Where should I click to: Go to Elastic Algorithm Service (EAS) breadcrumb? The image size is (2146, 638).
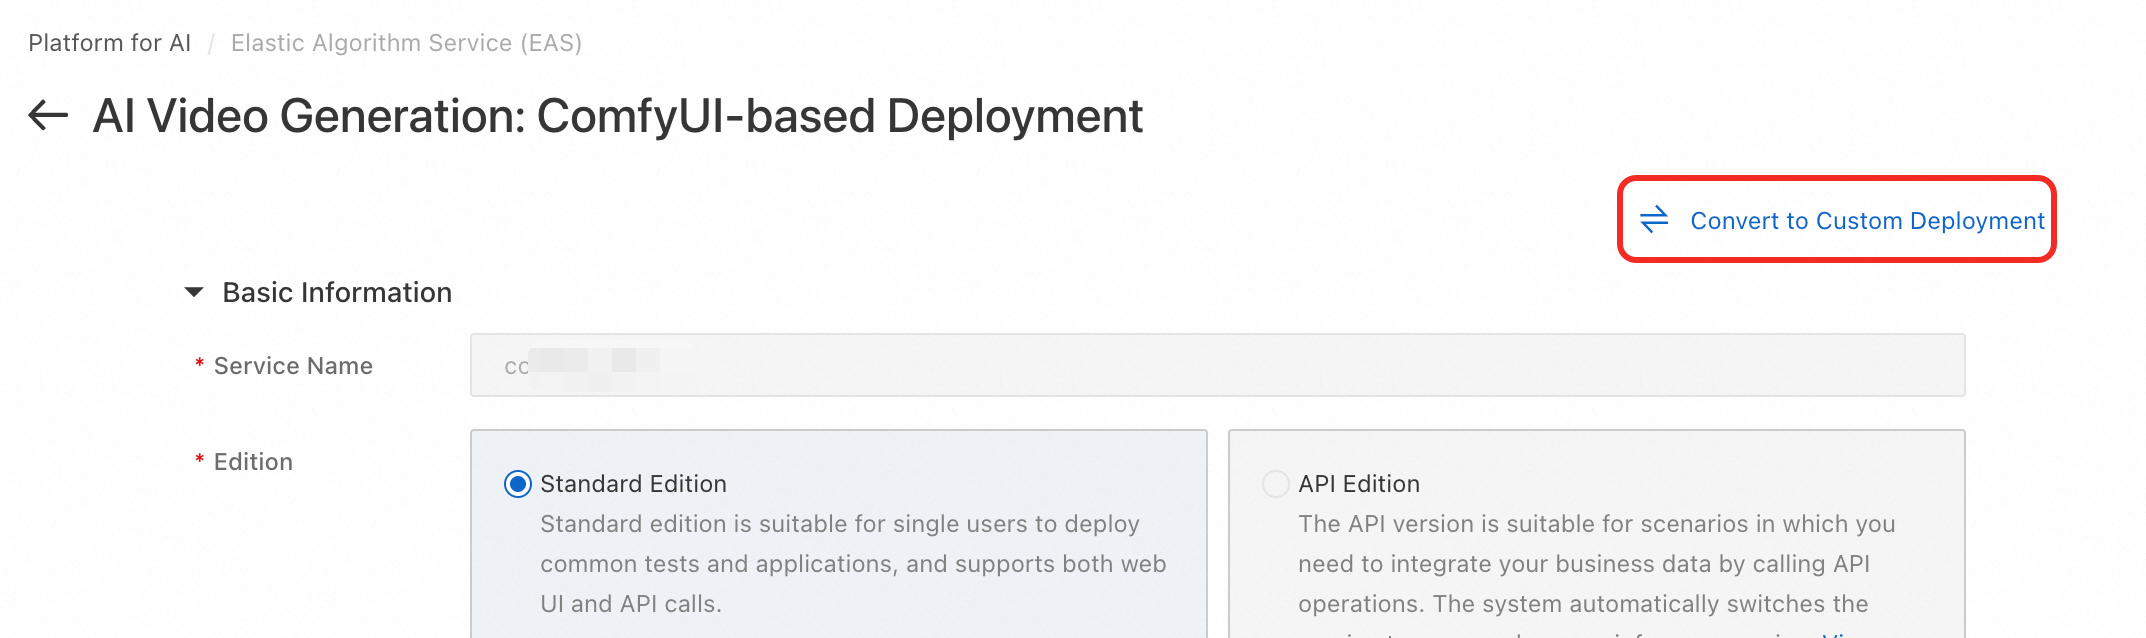(x=406, y=43)
